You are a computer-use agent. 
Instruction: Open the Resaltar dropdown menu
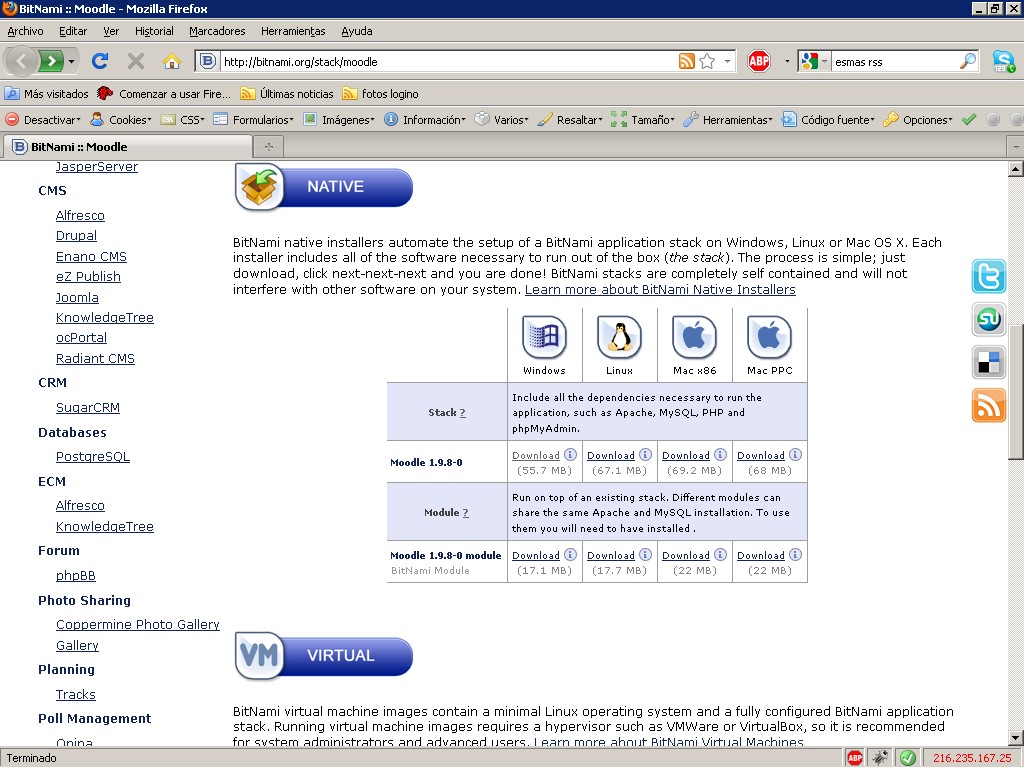pos(569,120)
